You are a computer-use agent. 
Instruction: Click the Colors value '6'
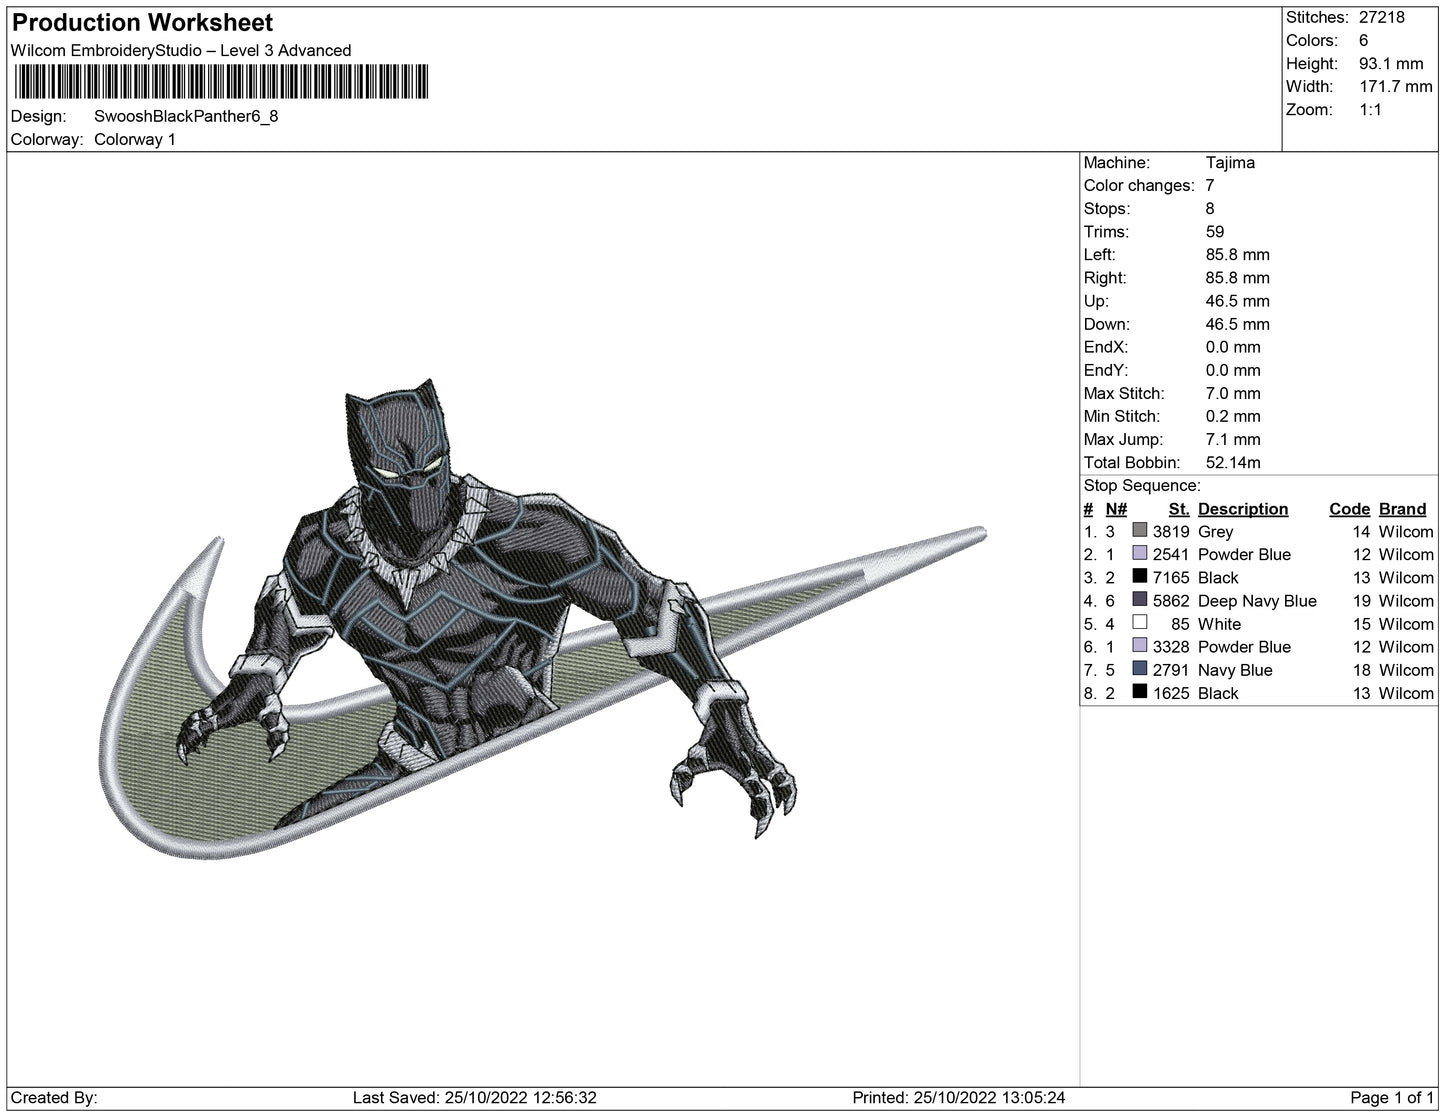coord(1364,40)
